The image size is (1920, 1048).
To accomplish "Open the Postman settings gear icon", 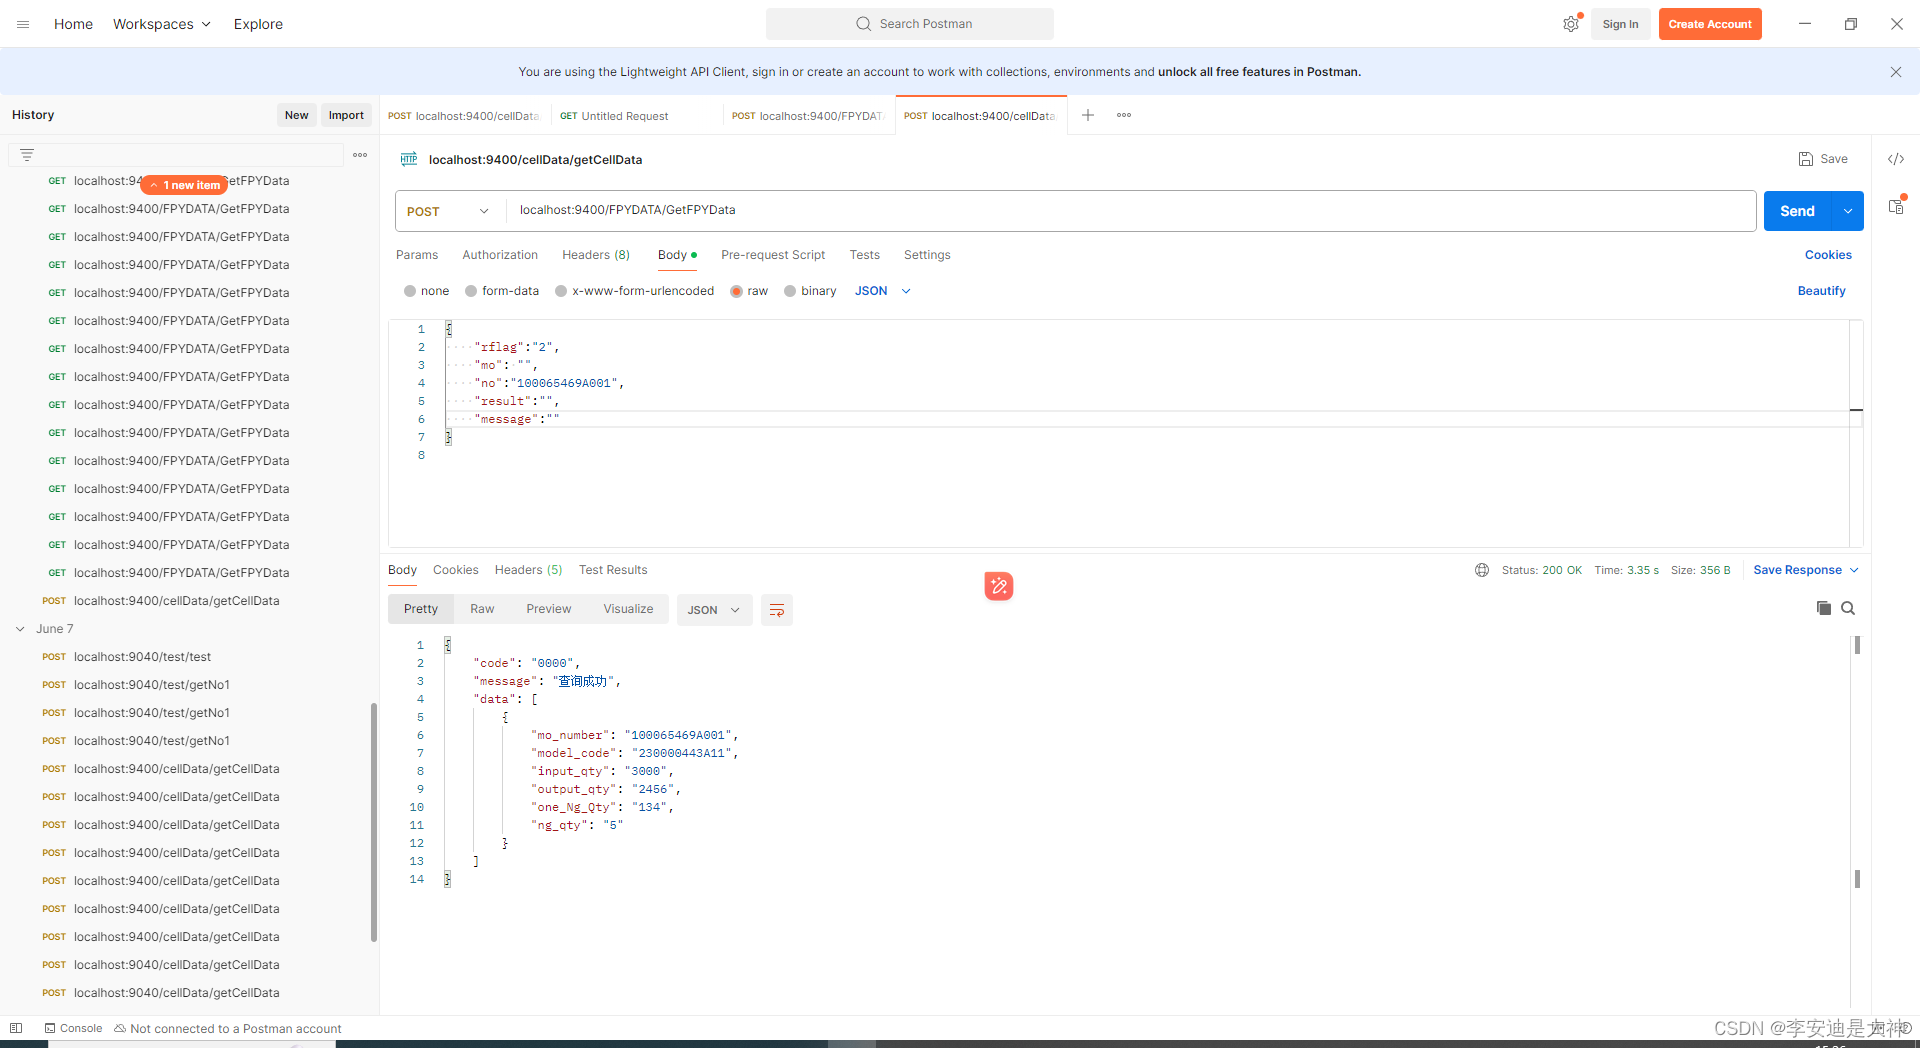I will click(1570, 23).
